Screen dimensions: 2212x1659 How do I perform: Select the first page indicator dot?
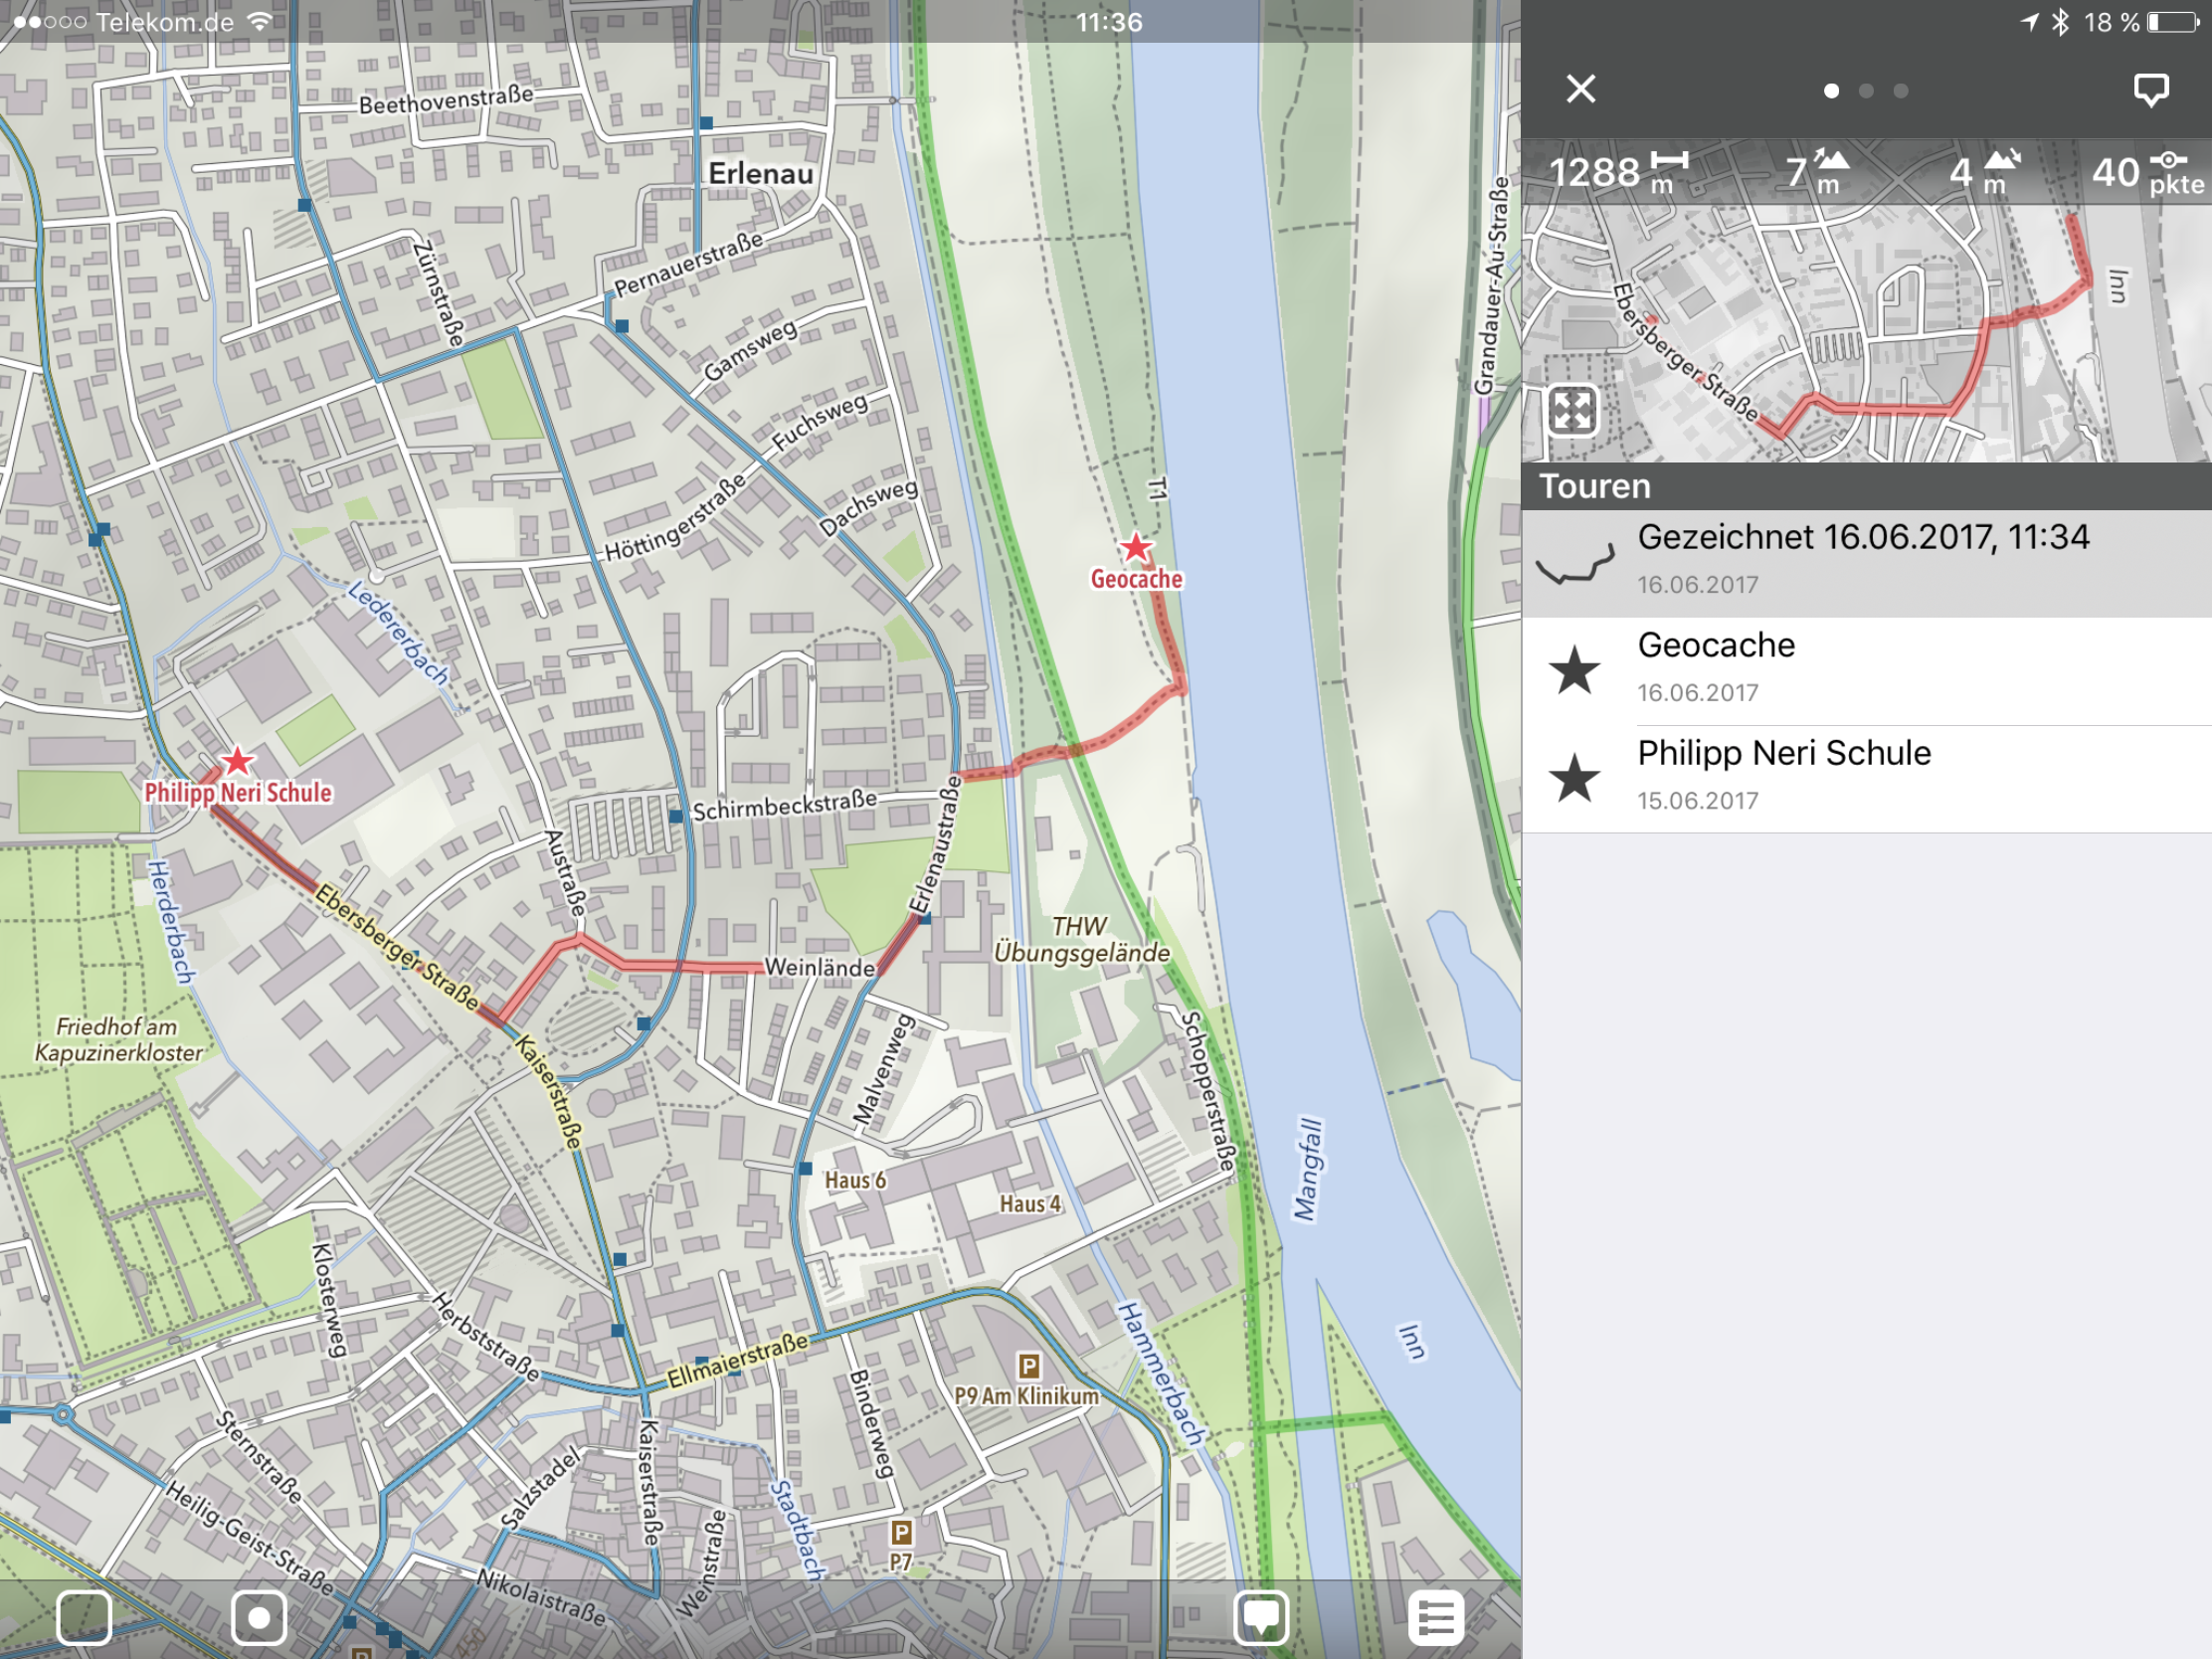(x=1831, y=91)
